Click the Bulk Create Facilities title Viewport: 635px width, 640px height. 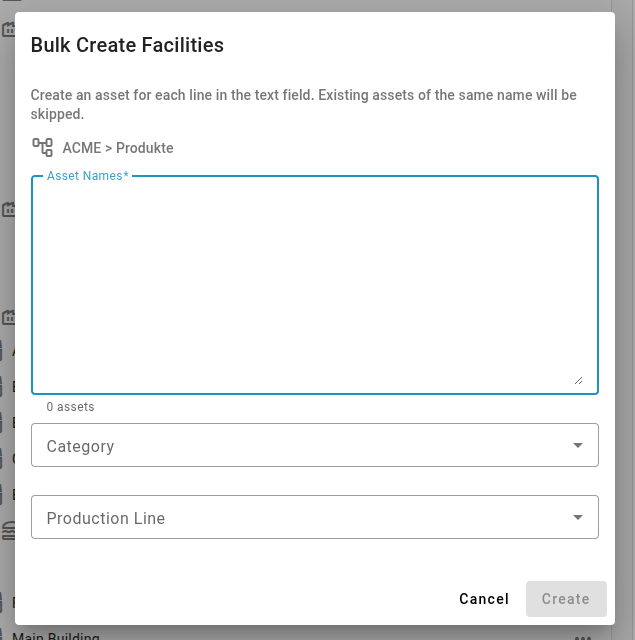(x=127, y=45)
